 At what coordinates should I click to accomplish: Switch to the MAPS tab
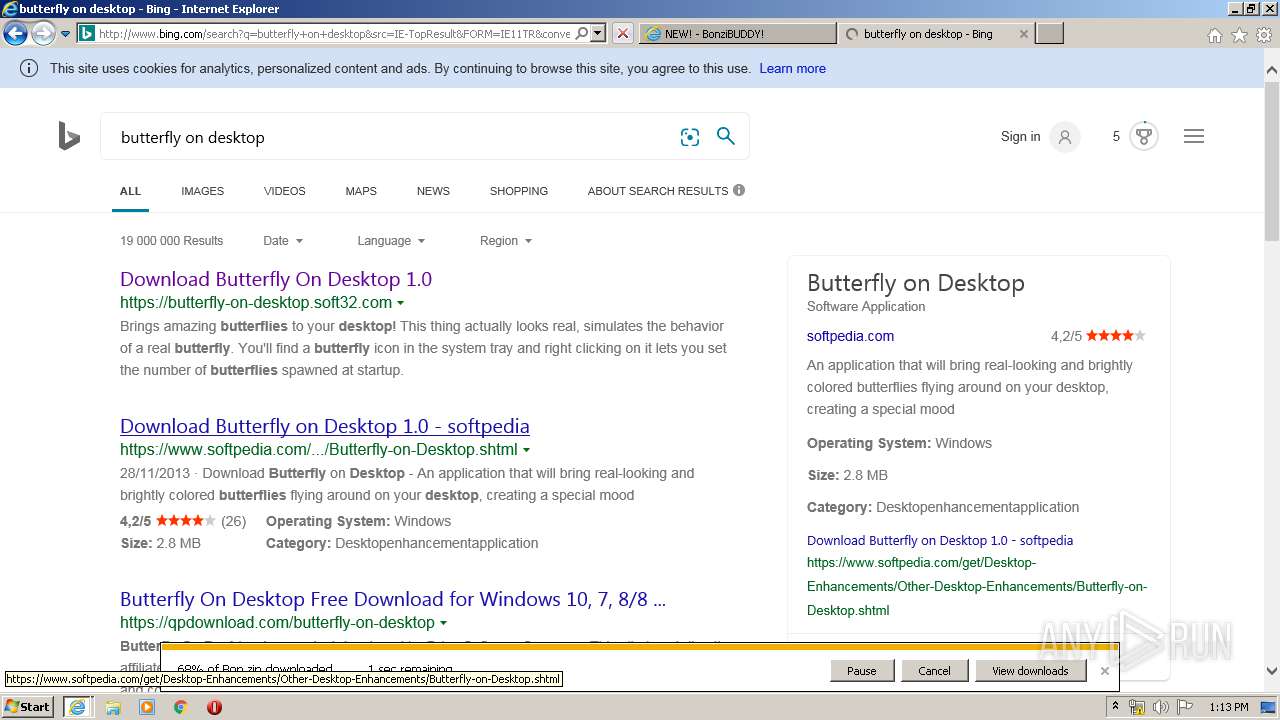(361, 191)
